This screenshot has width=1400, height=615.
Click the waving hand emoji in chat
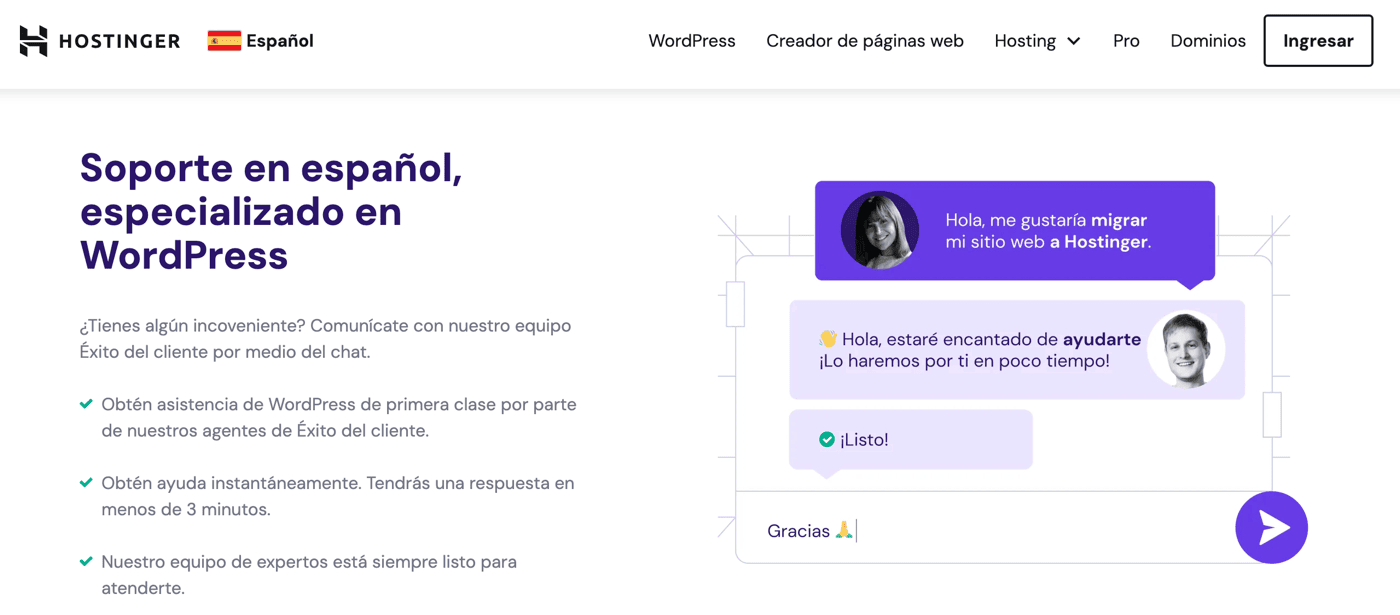[828, 339]
